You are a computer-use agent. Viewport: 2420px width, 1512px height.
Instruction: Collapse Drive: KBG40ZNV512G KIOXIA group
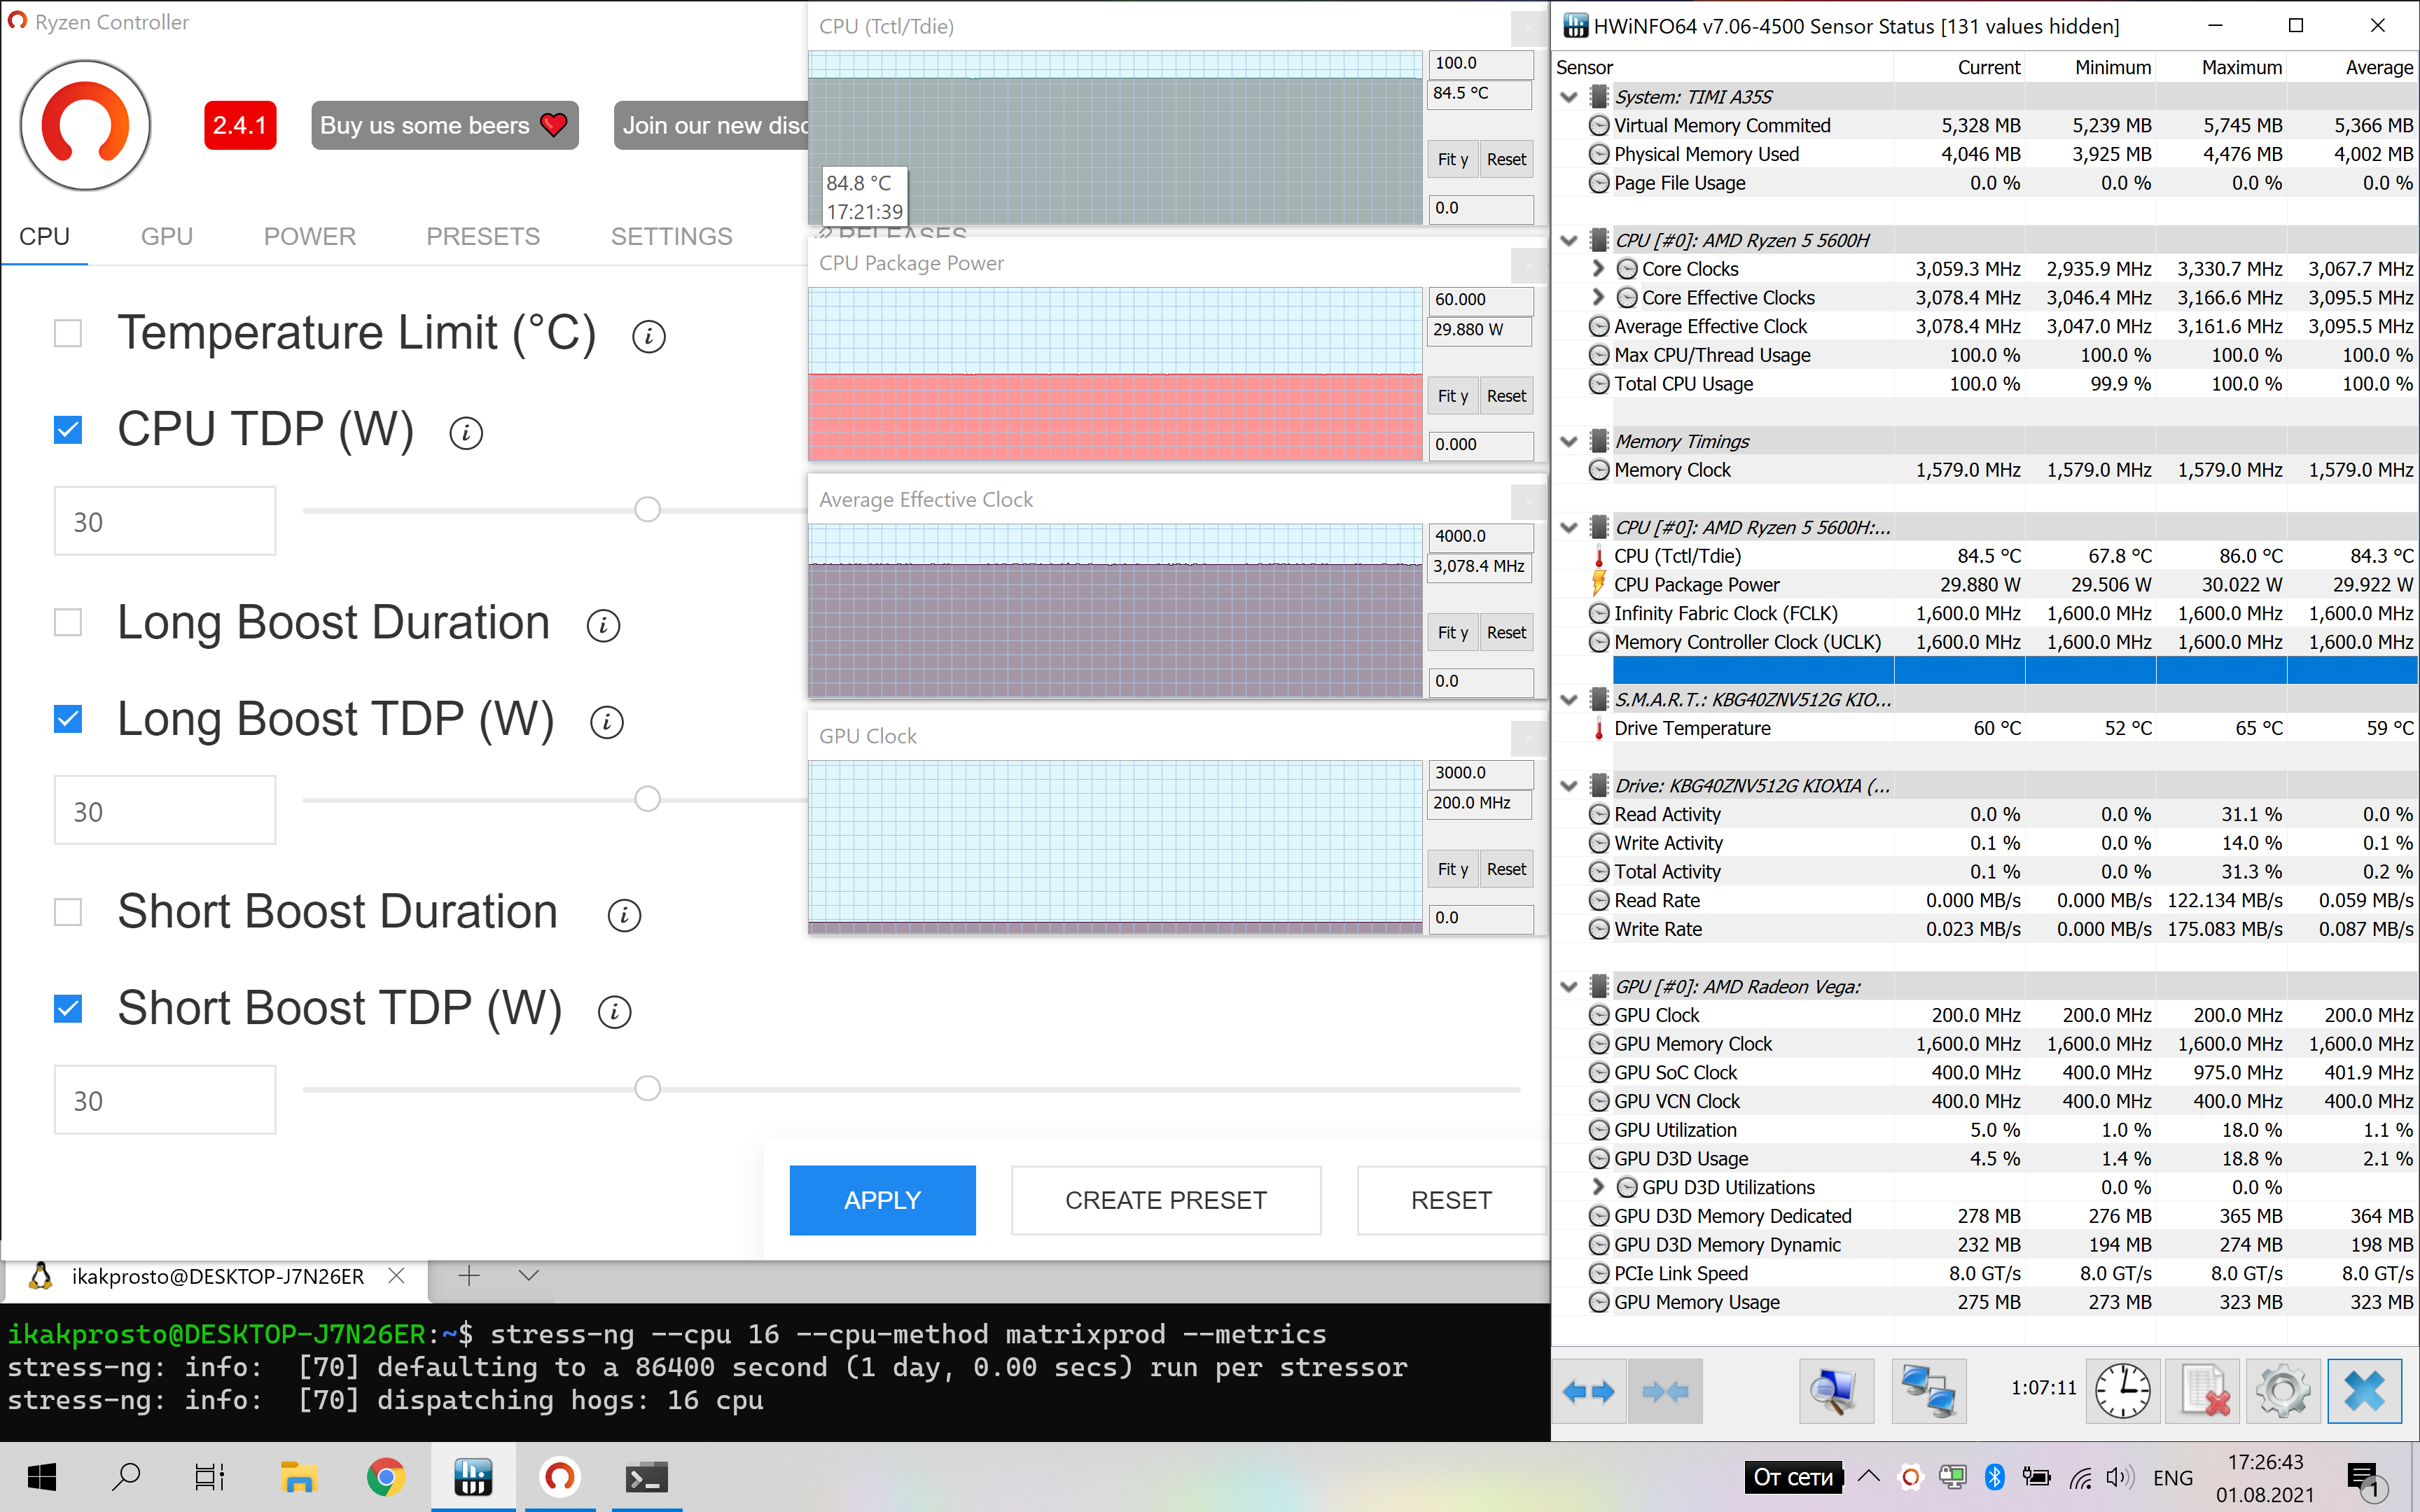(x=1569, y=786)
